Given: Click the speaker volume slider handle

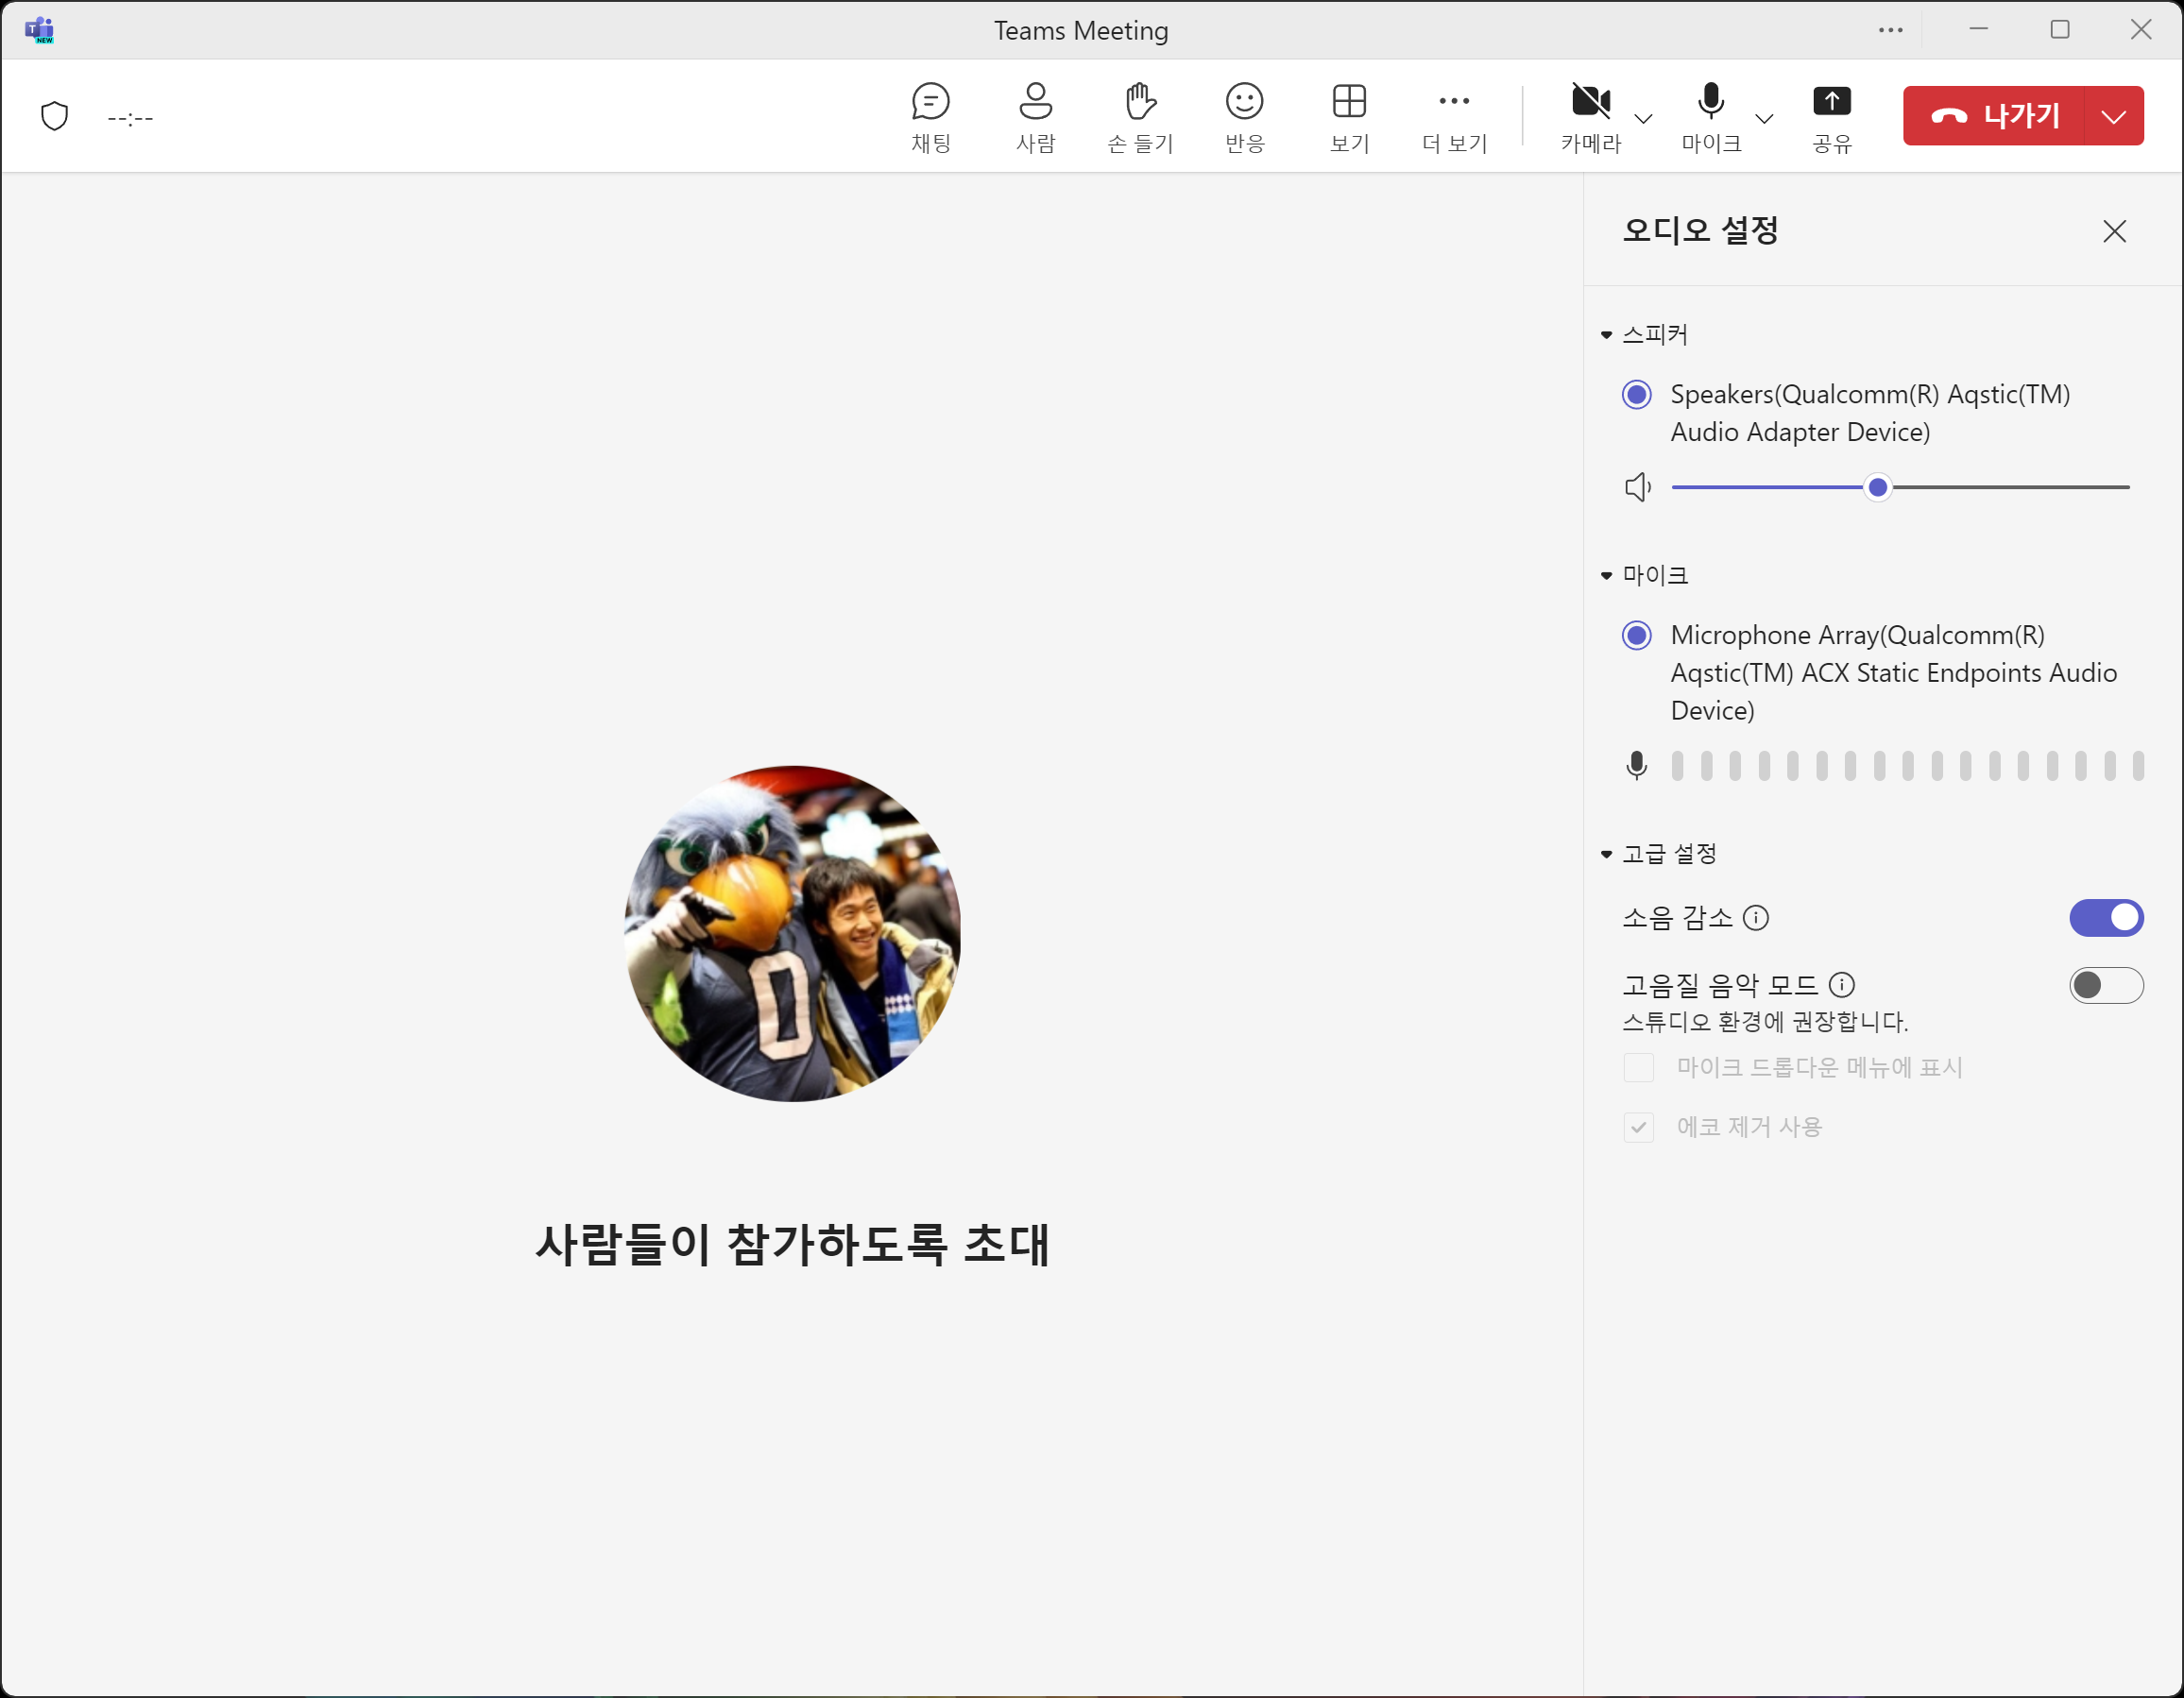Looking at the screenshot, I should tap(1877, 487).
